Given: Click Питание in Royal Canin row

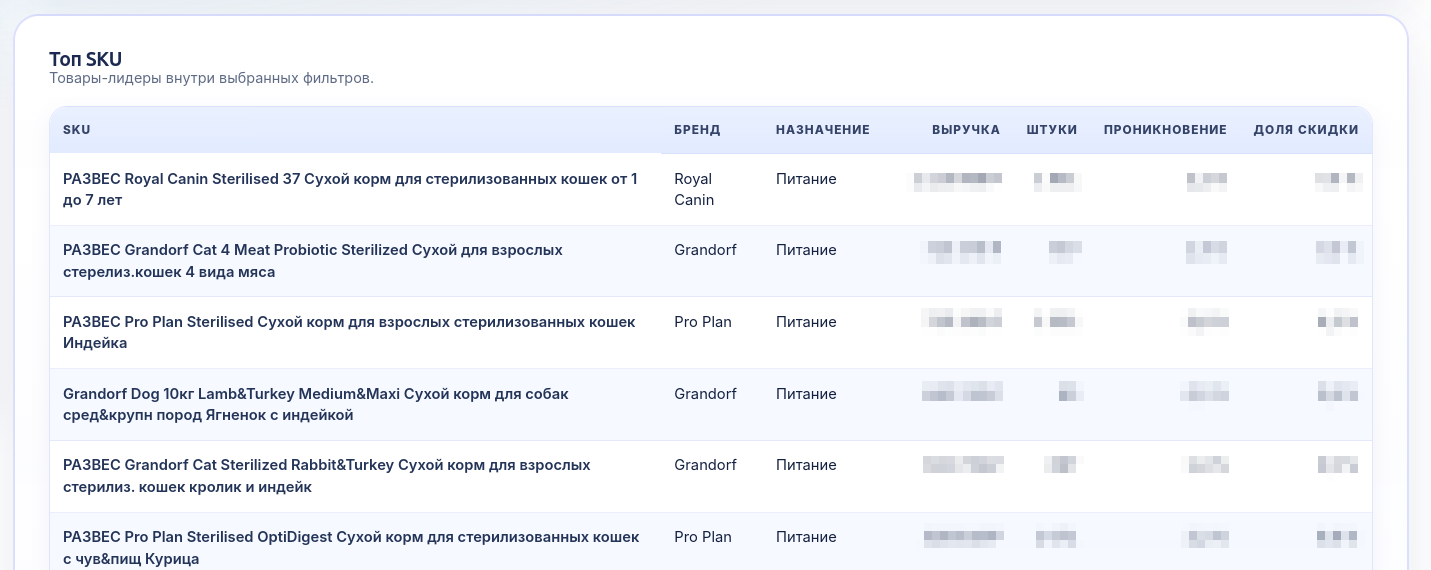Looking at the screenshot, I should [806, 179].
